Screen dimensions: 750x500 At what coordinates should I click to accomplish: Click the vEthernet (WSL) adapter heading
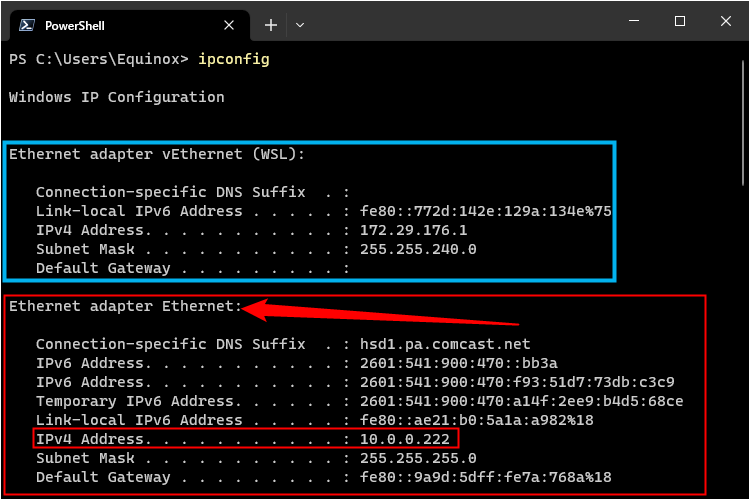click(x=156, y=154)
